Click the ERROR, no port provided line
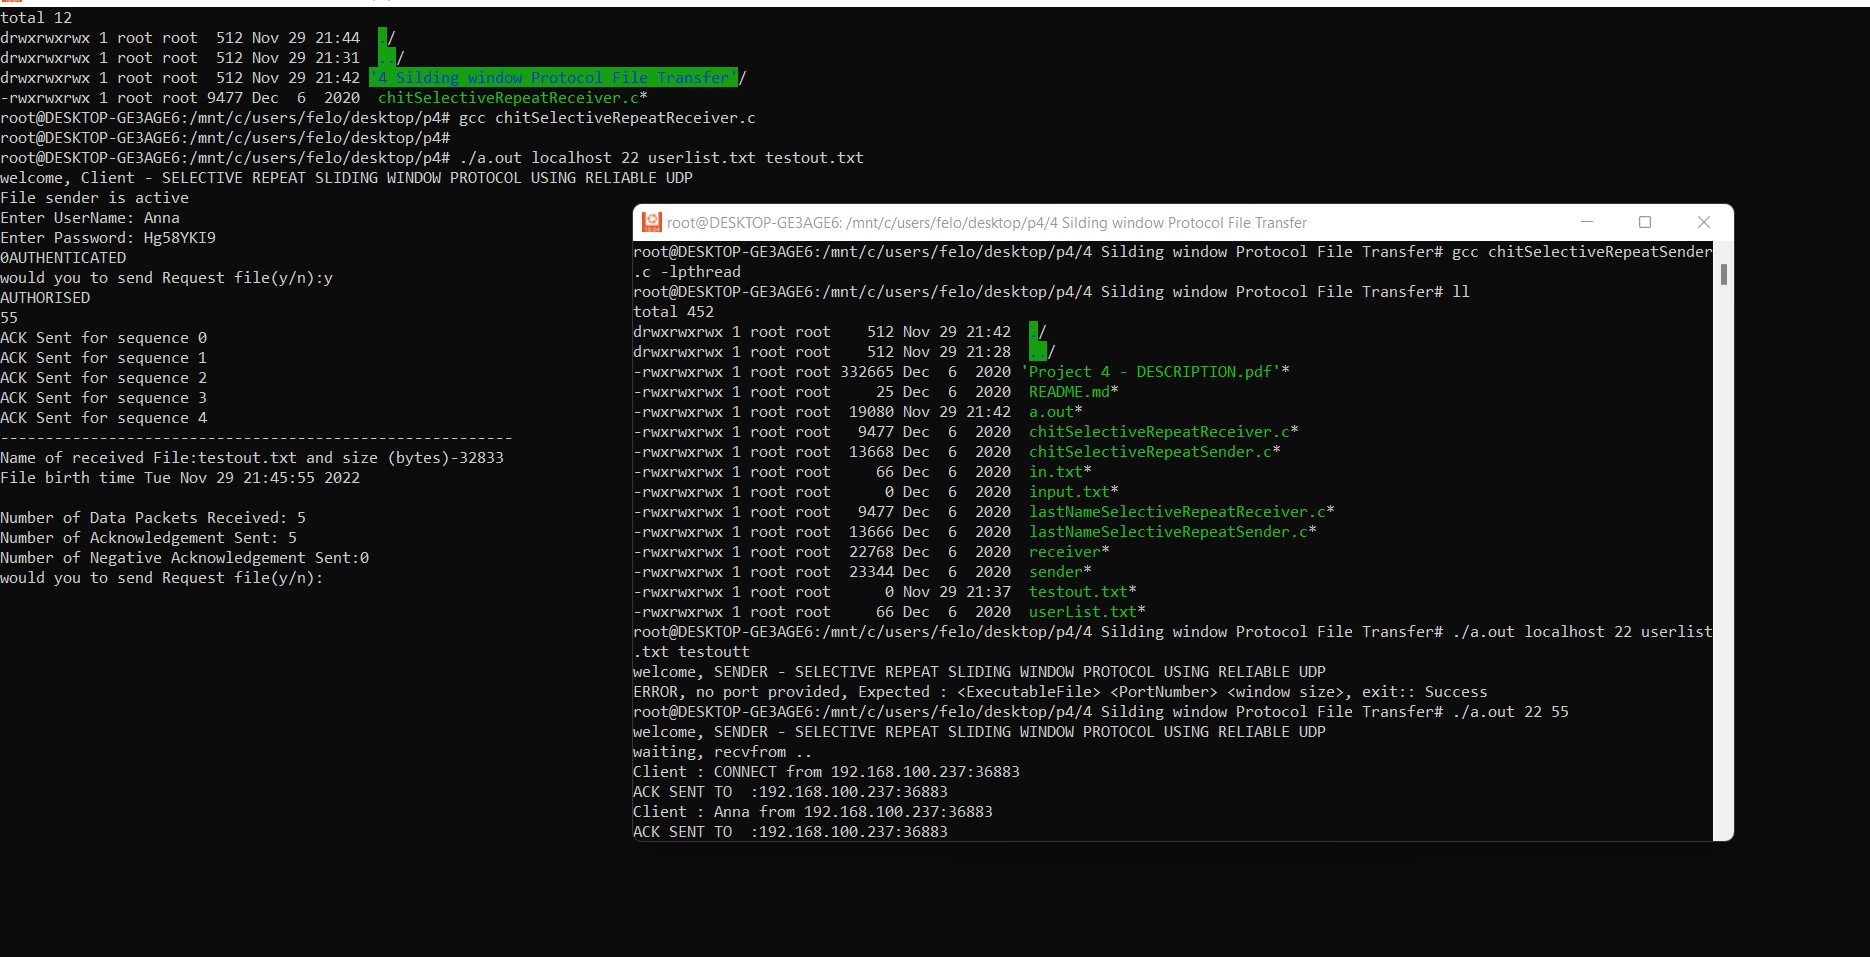 [1060, 692]
